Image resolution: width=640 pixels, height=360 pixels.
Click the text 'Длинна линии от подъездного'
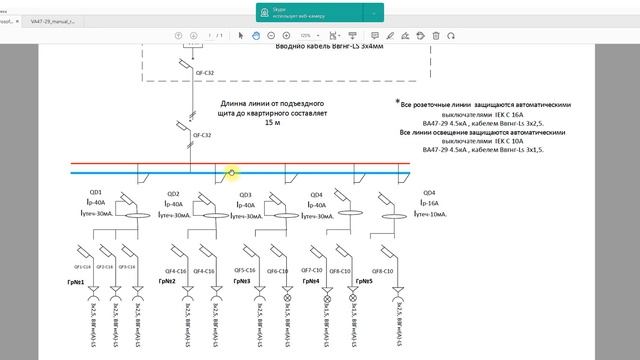click(272, 104)
